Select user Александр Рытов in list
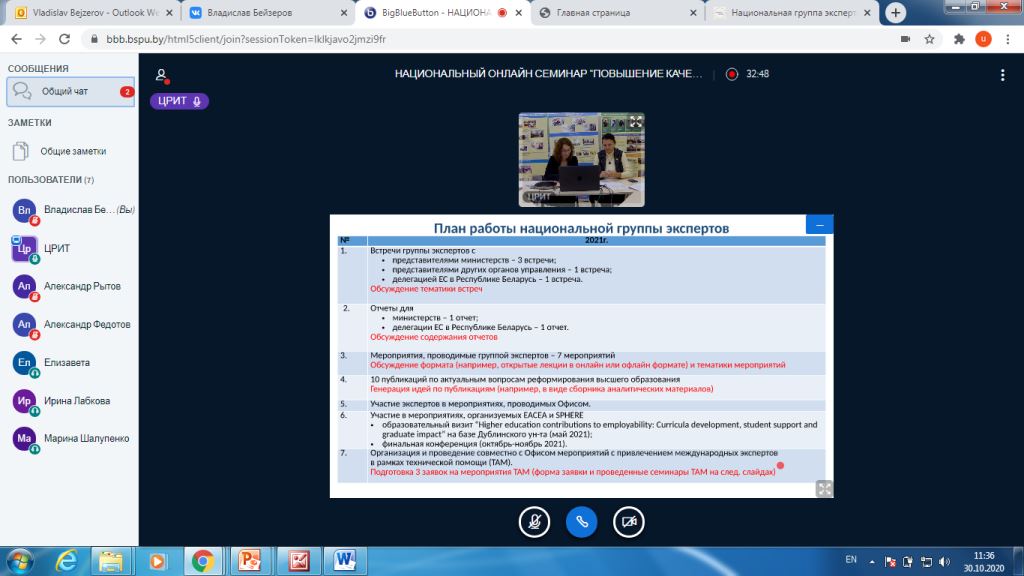The height and width of the screenshot is (576, 1024). pos(80,286)
